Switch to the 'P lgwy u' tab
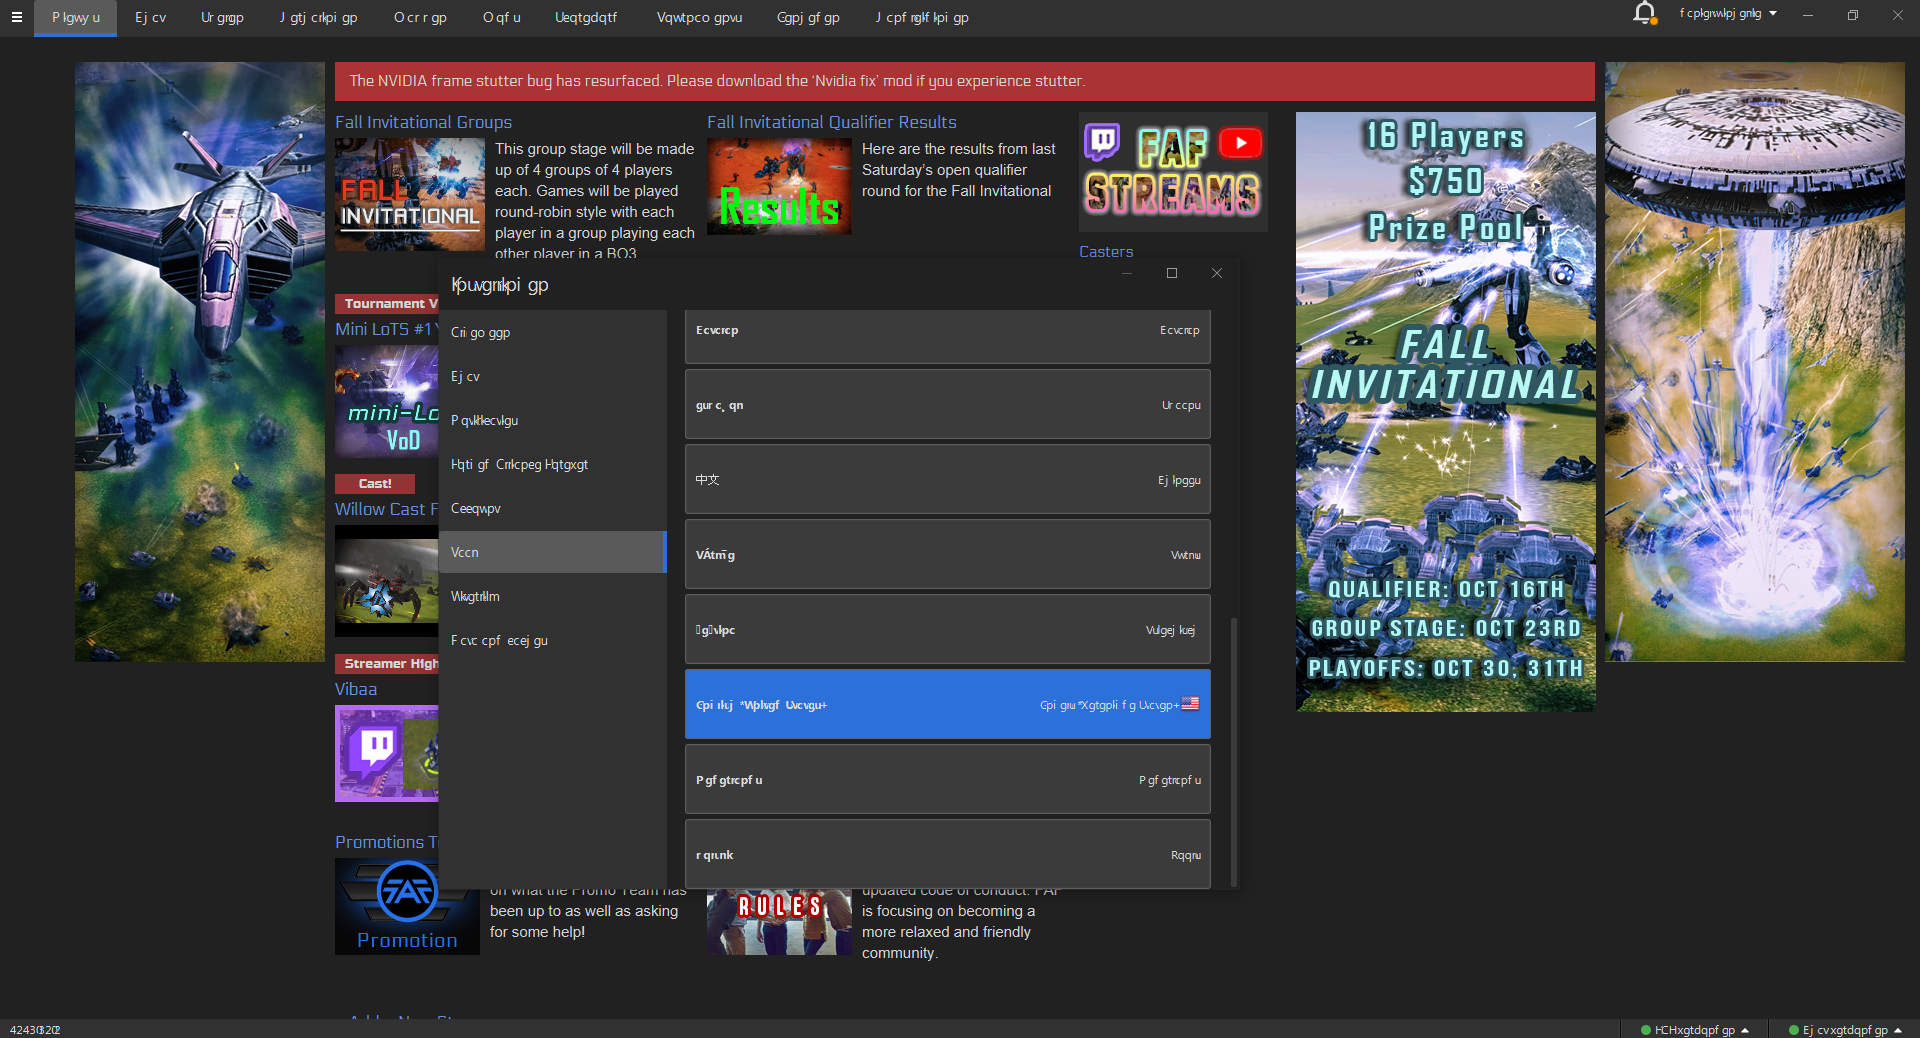Viewport: 1920px width, 1038px height. (x=76, y=18)
